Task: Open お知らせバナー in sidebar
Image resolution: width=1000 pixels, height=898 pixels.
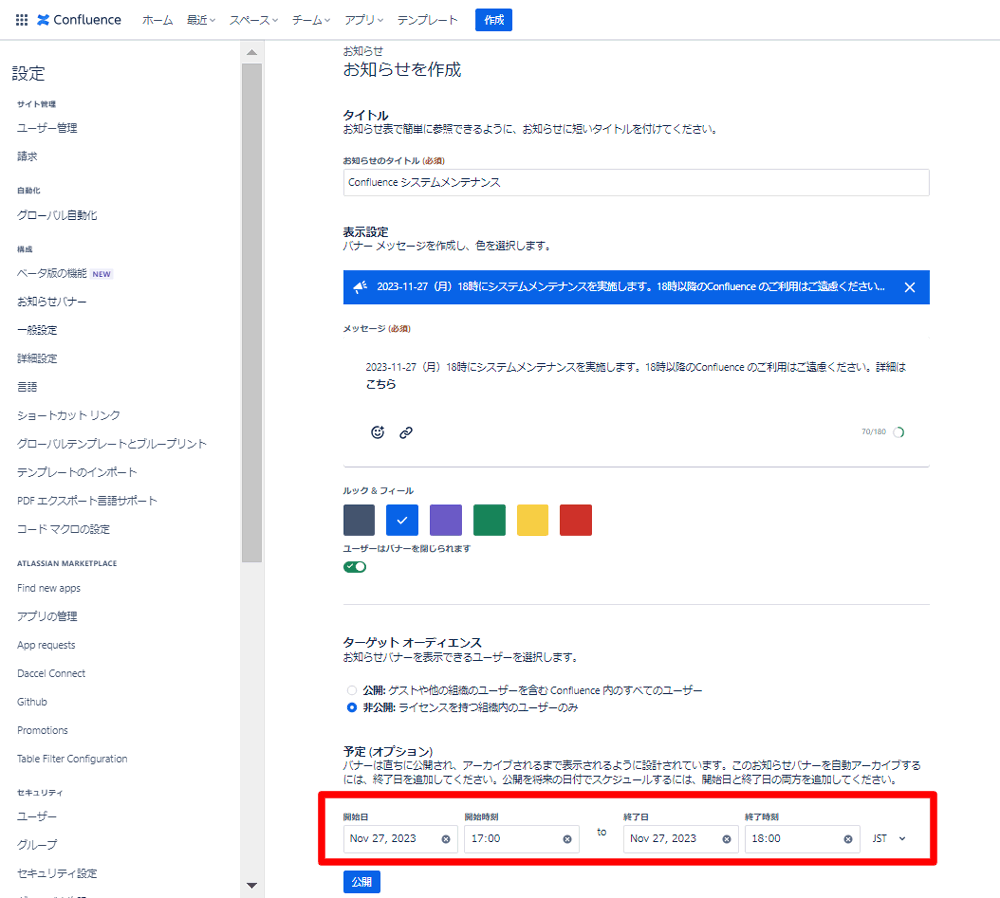Action: tap(52, 302)
